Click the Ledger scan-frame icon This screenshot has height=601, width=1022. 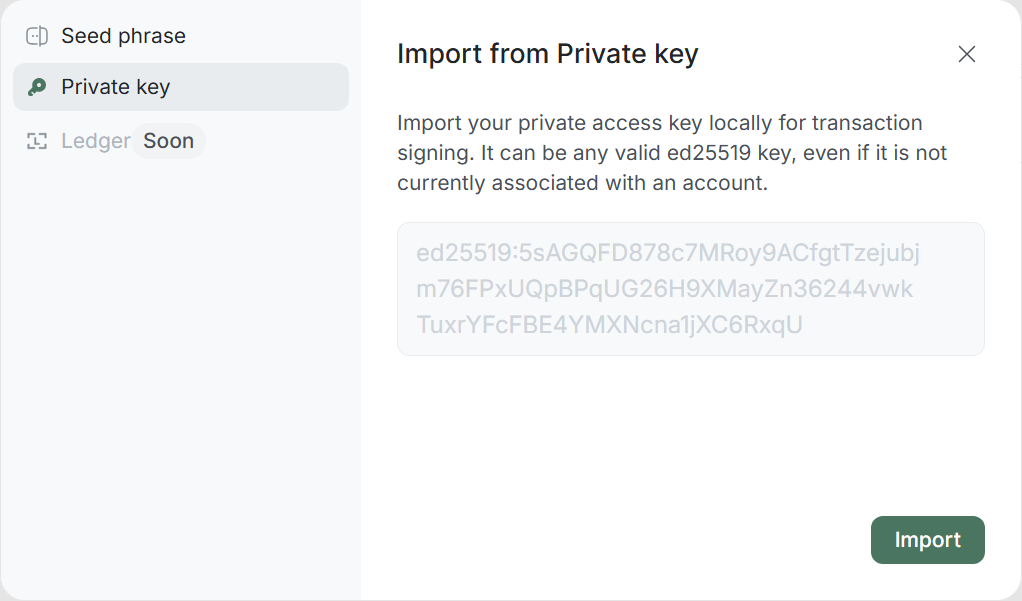click(x=37, y=141)
